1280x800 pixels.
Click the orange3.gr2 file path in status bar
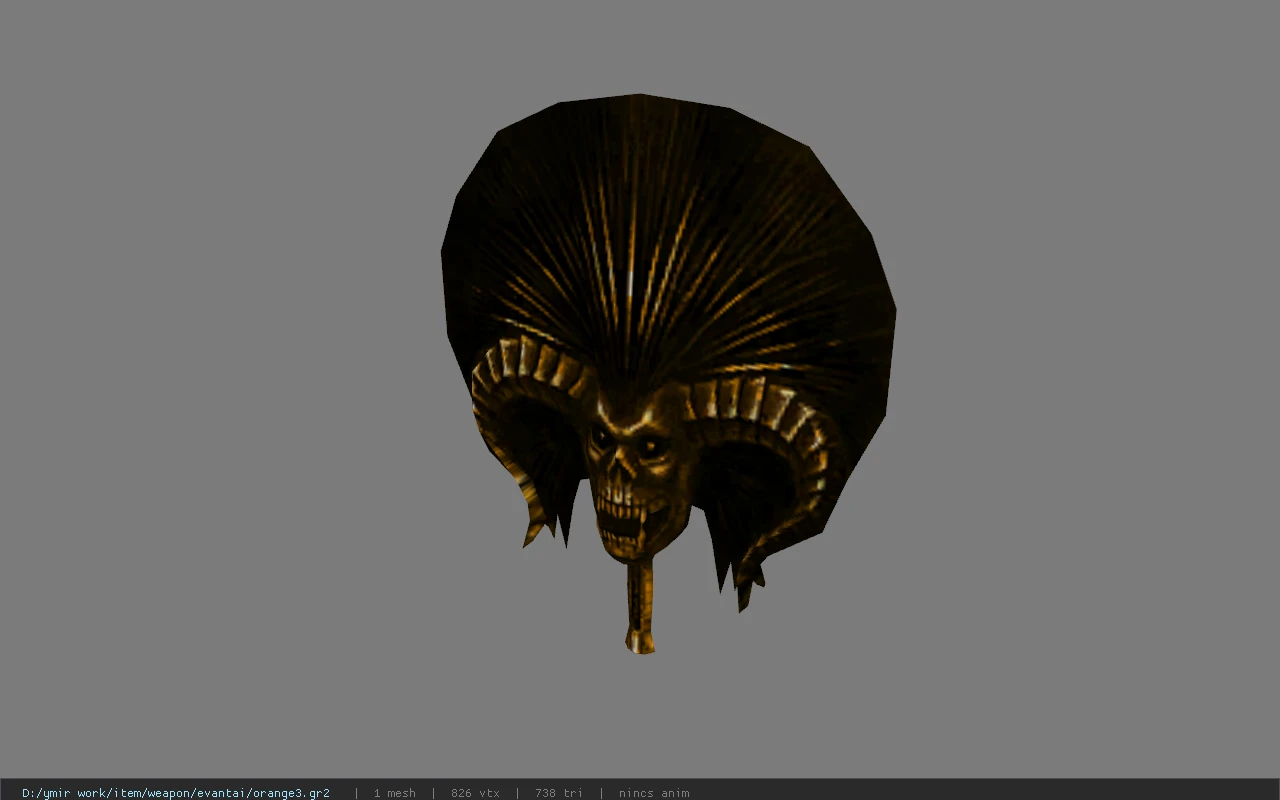[176, 793]
